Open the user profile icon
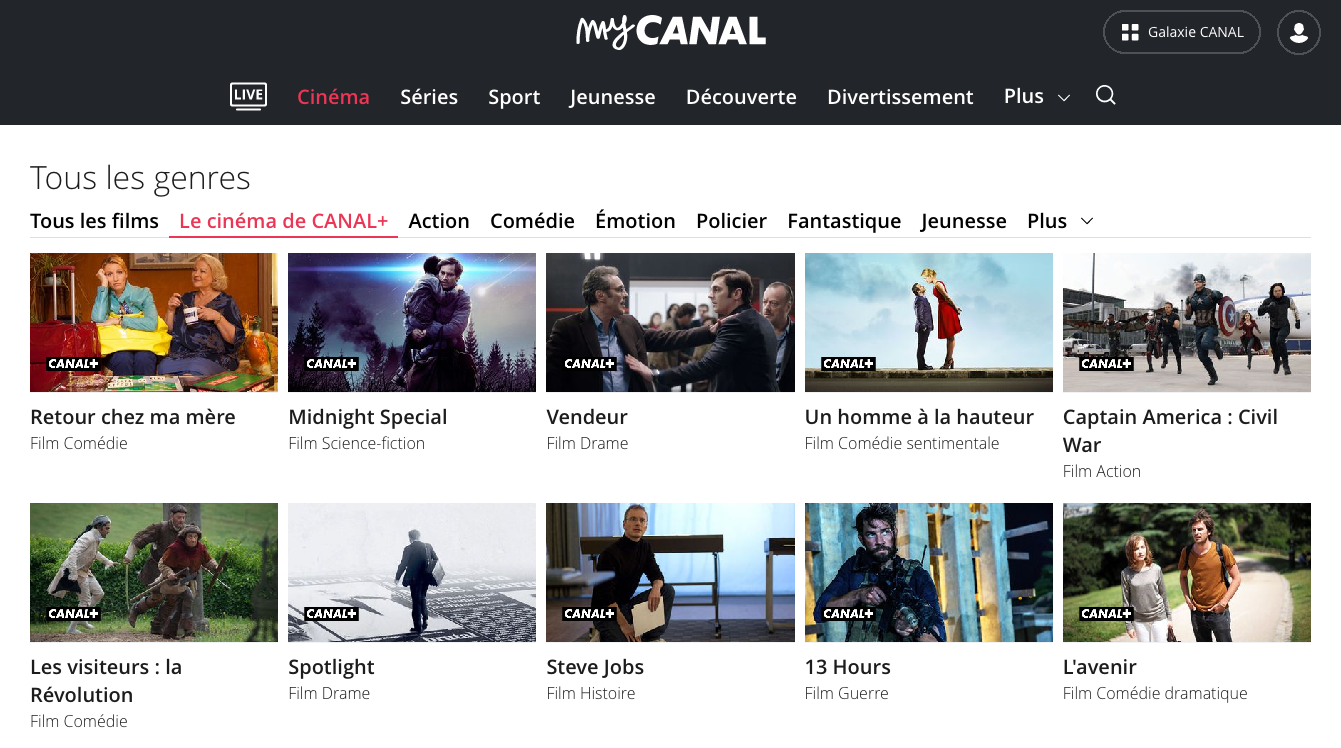 pos(1299,32)
